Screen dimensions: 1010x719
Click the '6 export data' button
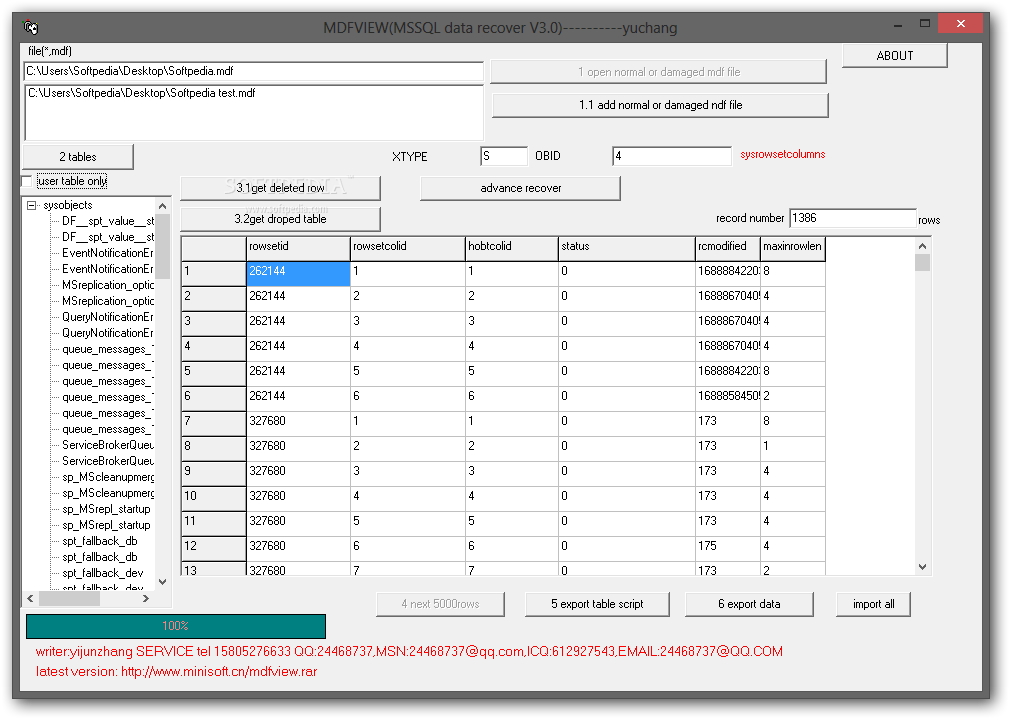click(749, 604)
